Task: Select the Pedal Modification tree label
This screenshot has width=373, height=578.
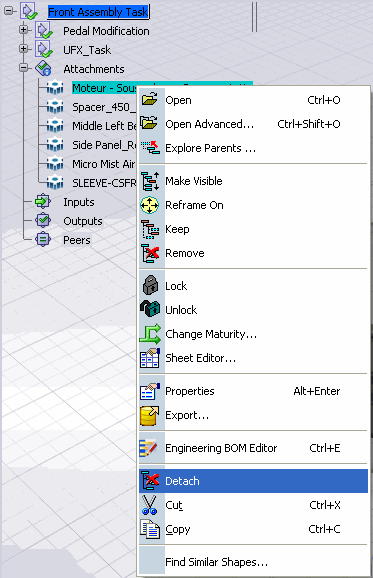Action: point(106,31)
